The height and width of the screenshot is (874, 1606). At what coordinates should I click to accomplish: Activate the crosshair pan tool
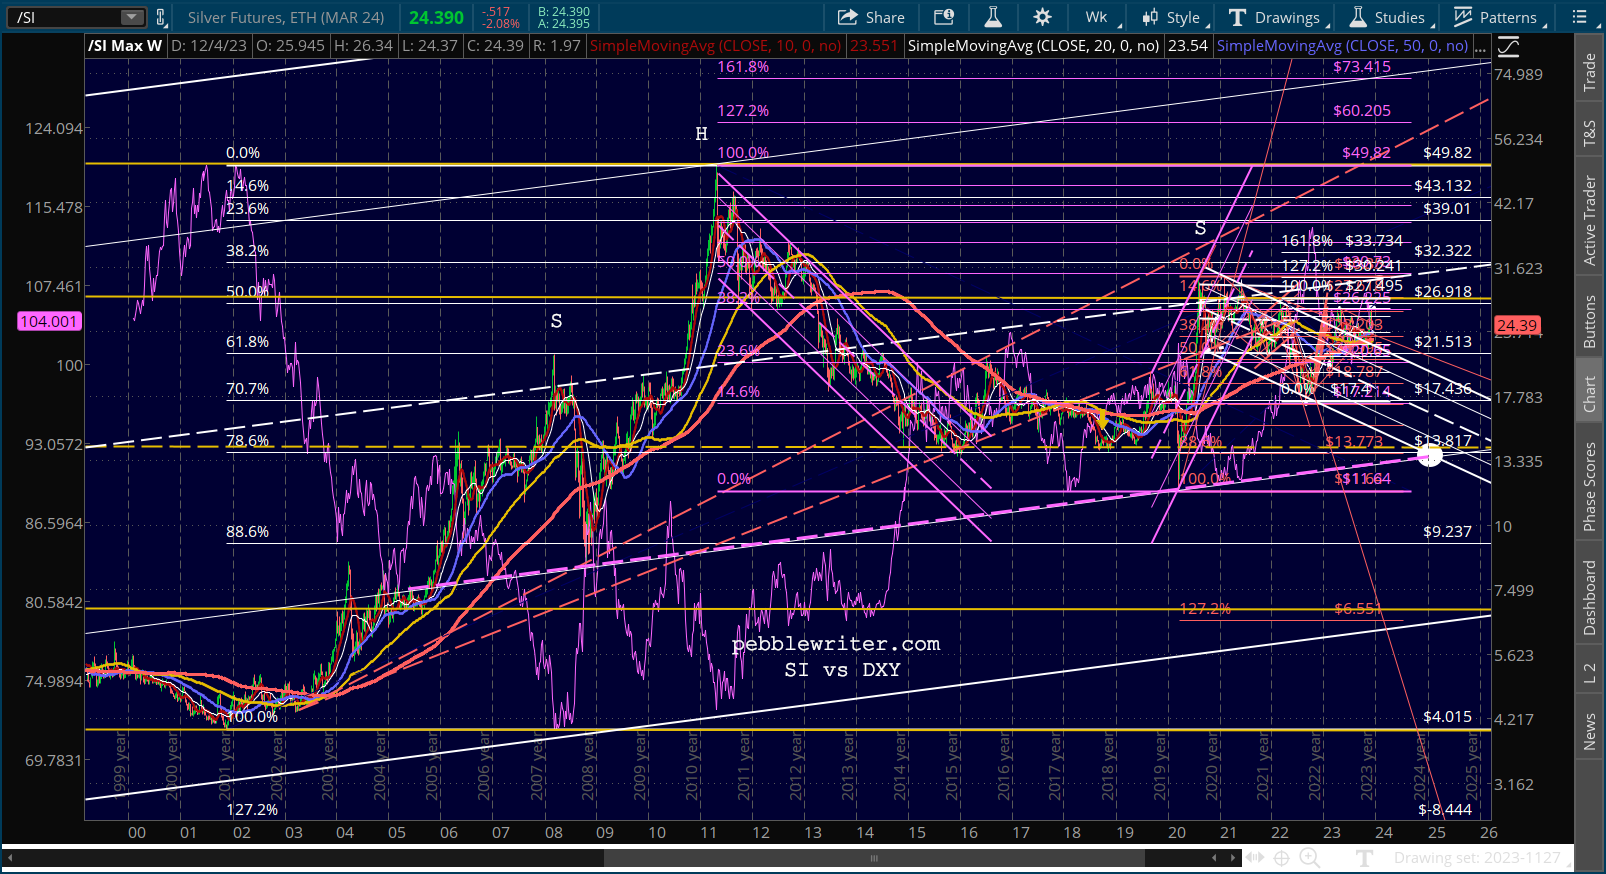click(1281, 857)
